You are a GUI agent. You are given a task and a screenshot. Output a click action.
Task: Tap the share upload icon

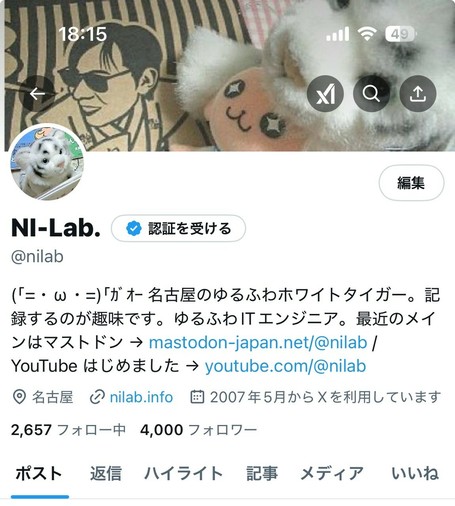pyautogui.click(x=418, y=94)
